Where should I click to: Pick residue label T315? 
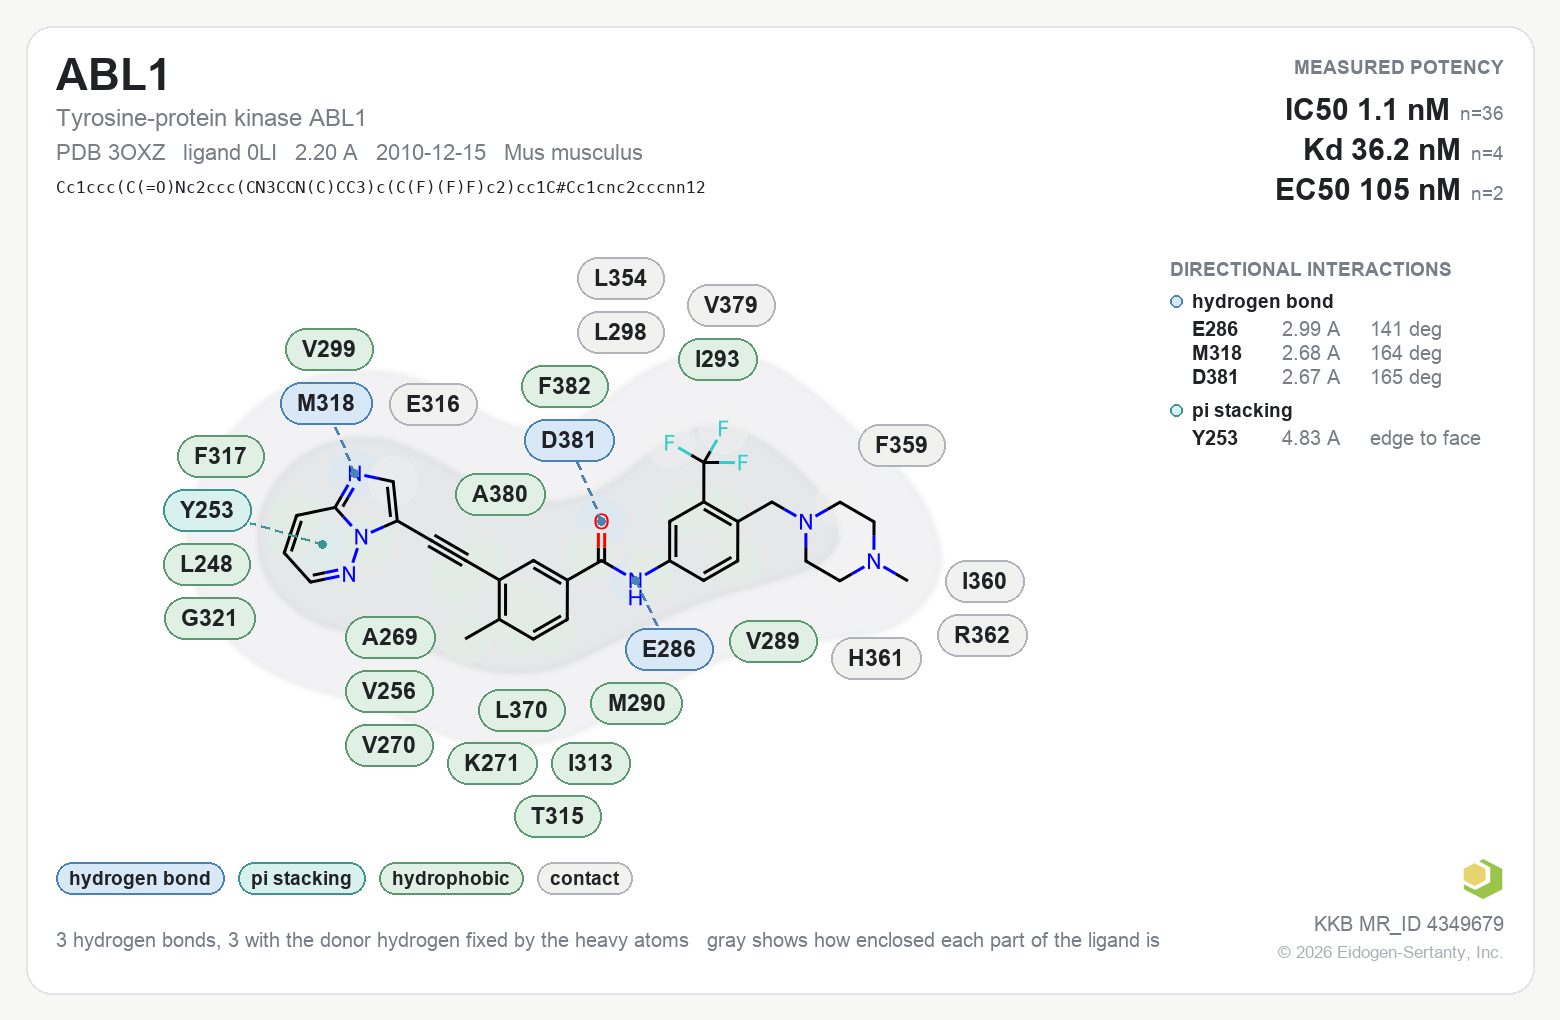pyautogui.click(x=558, y=816)
